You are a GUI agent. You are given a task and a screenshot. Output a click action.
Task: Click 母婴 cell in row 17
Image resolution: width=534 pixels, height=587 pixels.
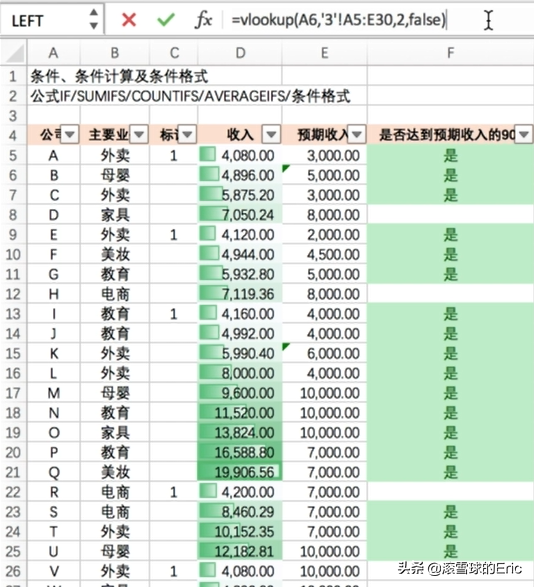coord(115,393)
